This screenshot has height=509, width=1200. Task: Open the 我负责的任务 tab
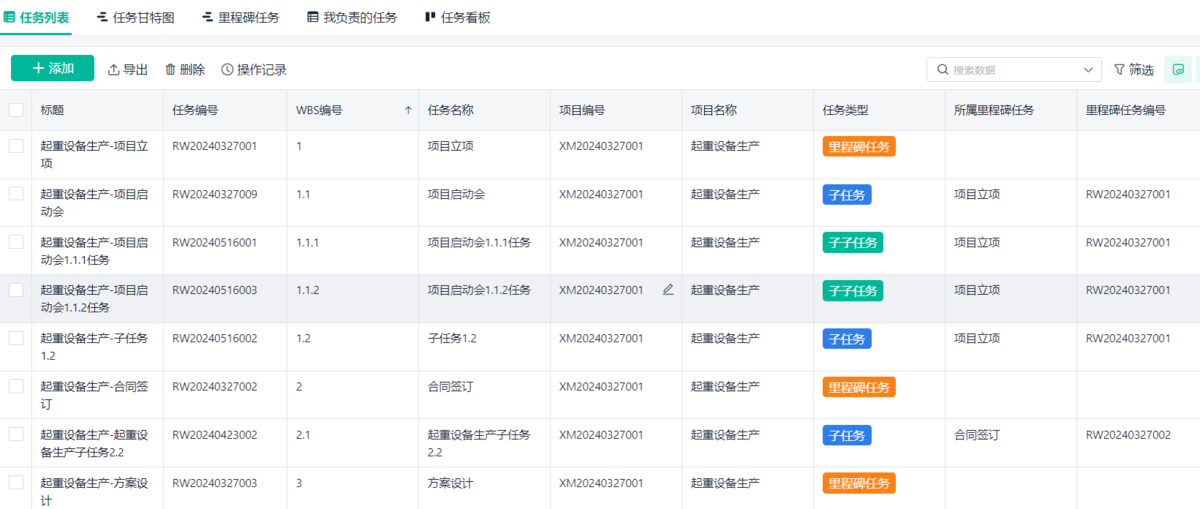pos(352,17)
